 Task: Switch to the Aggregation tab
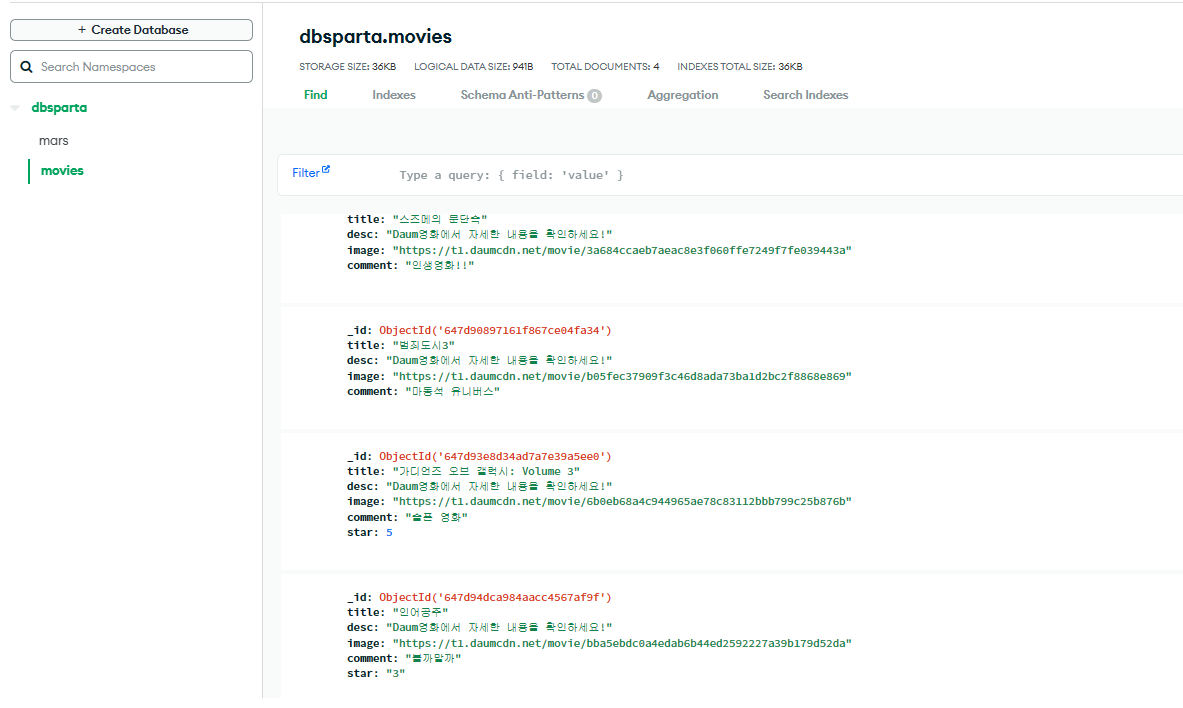point(683,95)
